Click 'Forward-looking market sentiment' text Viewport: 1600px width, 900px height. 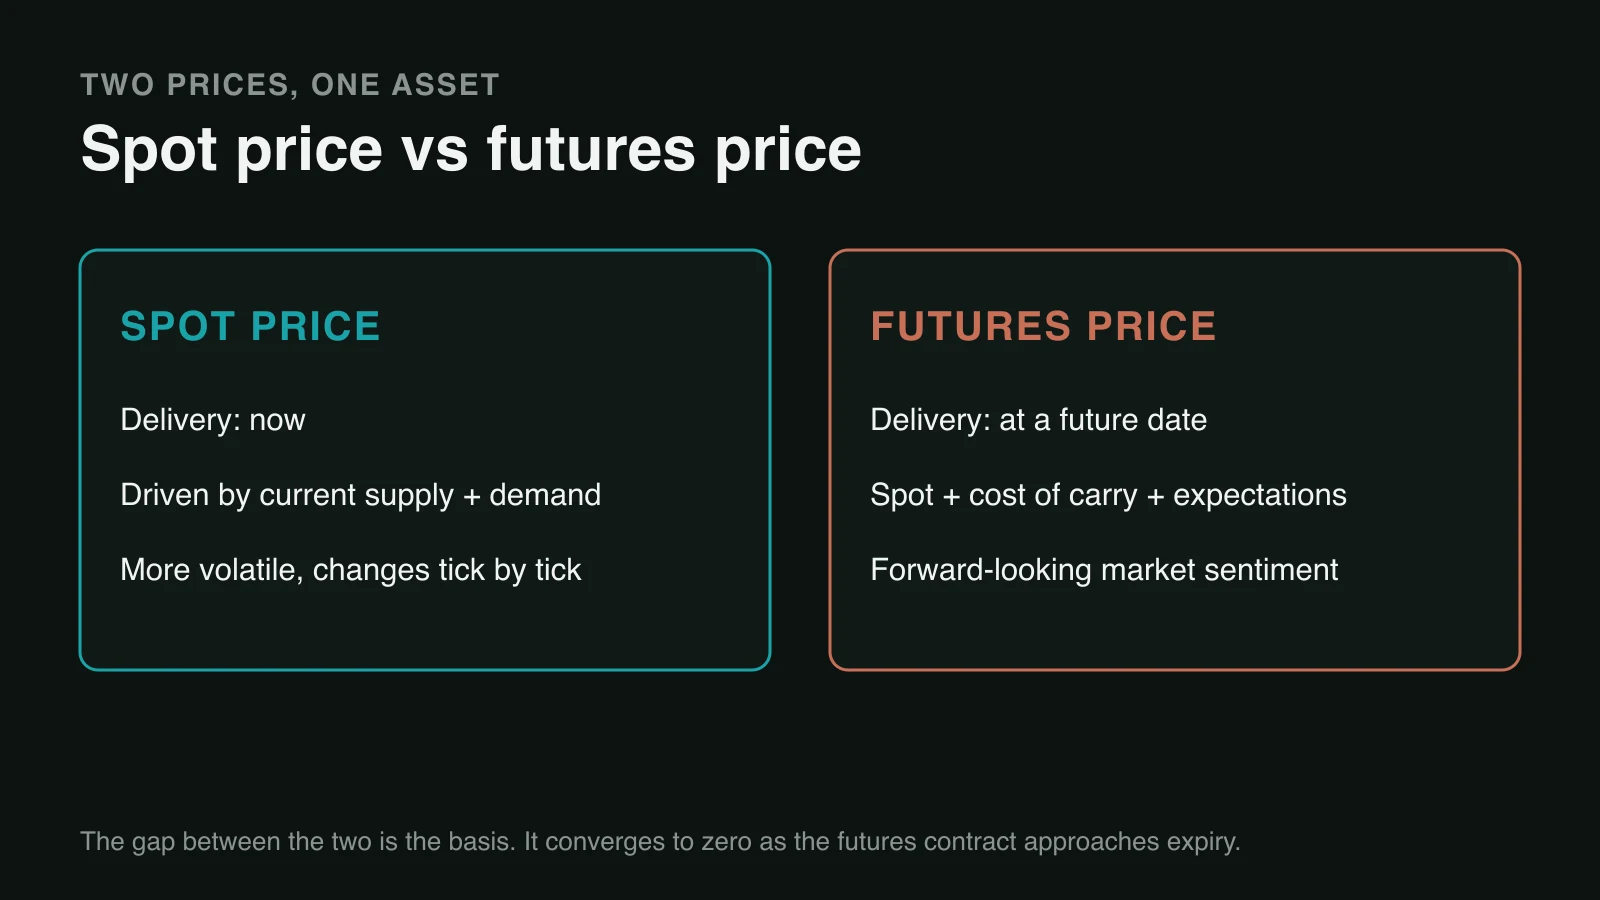pyautogui.click(x=1104, y=570)
